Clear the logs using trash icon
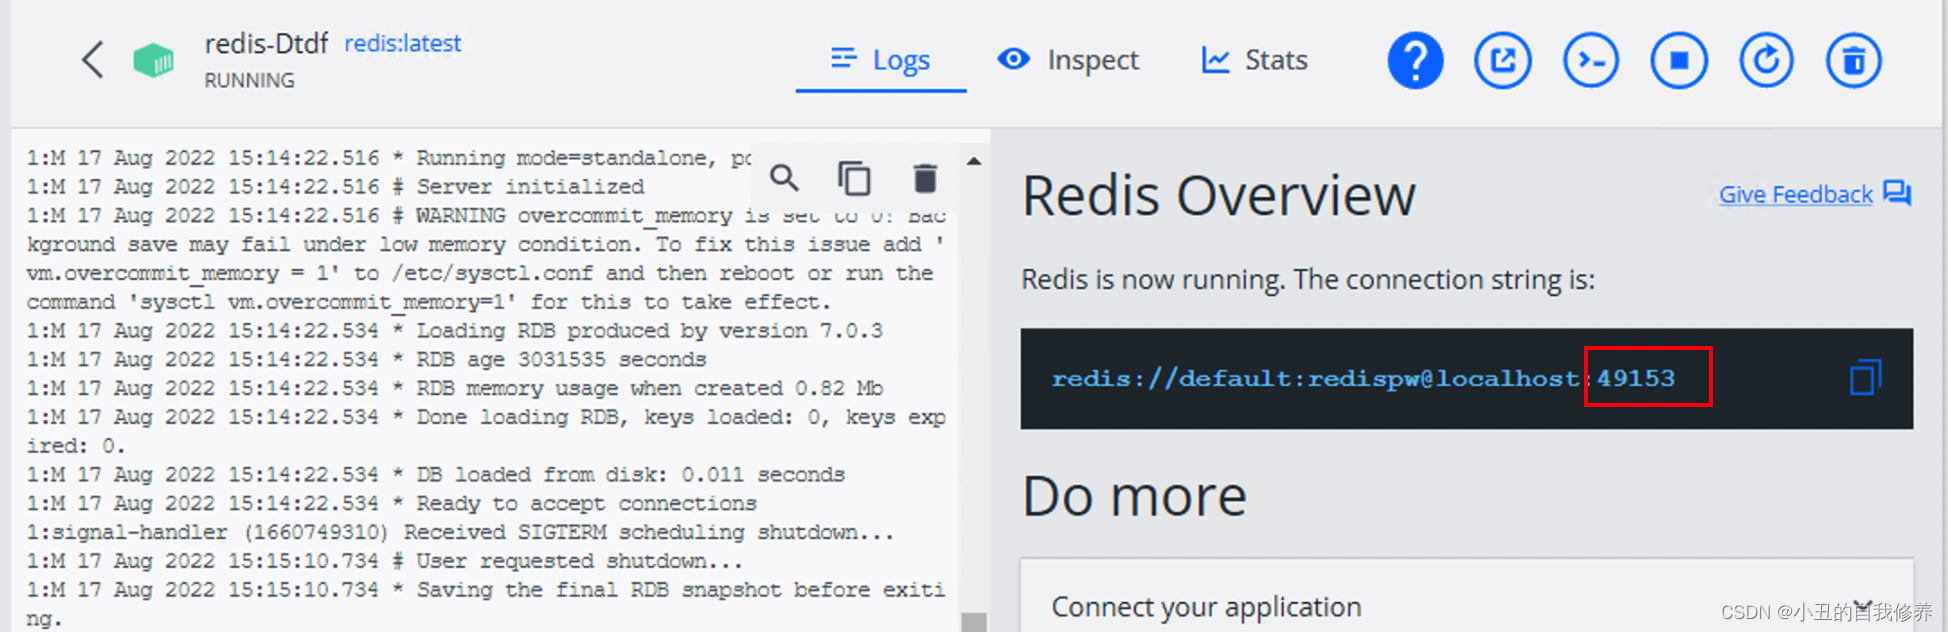Viewport: 1948px width, 632px height. [925, 179]
